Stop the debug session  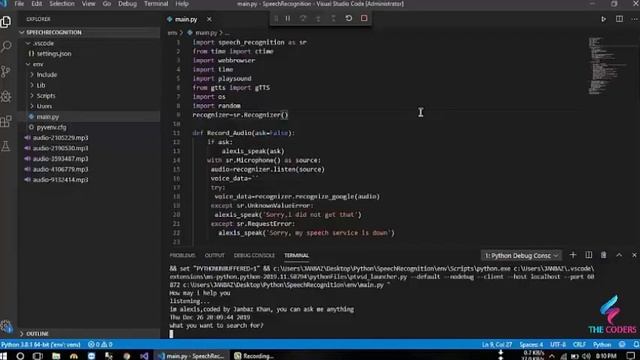pyautogui.click(x=364, y=18)
